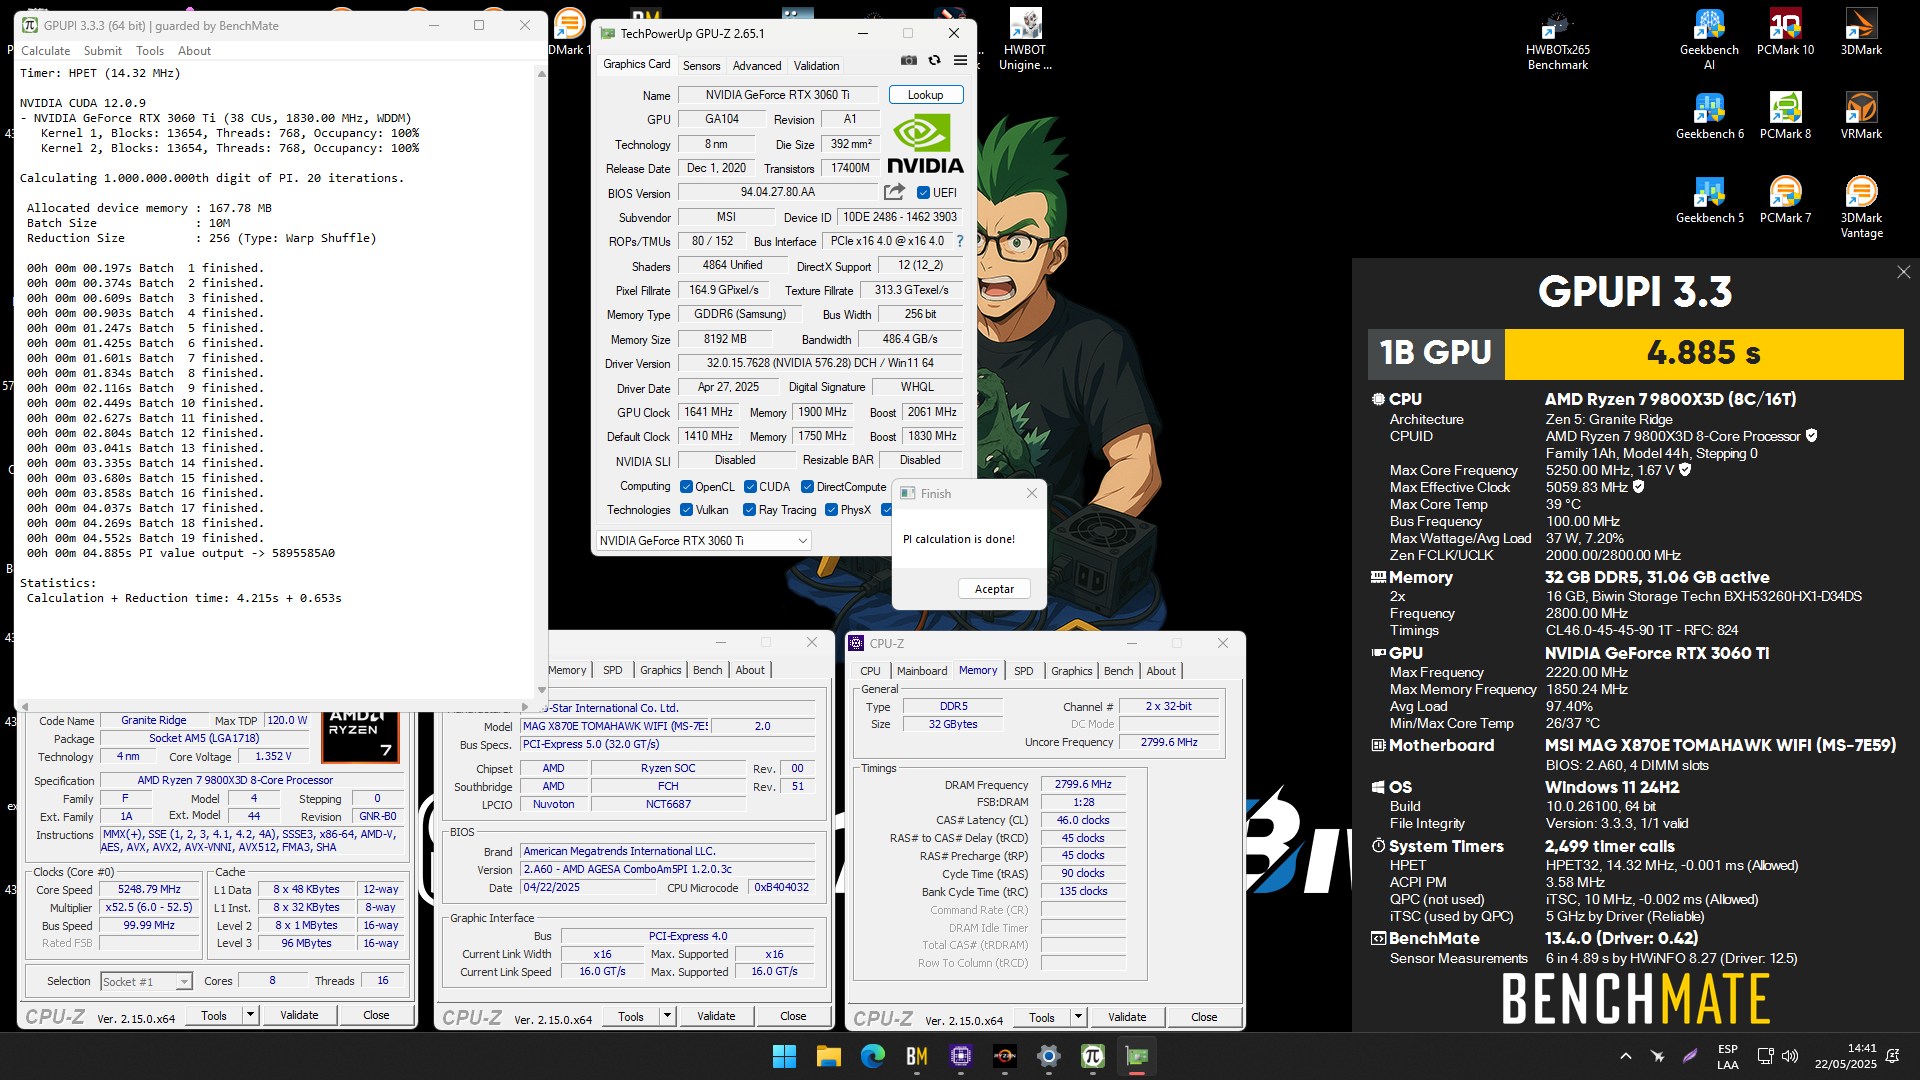Open the GPU-Z hamburger menu

[x=960, y=61]
